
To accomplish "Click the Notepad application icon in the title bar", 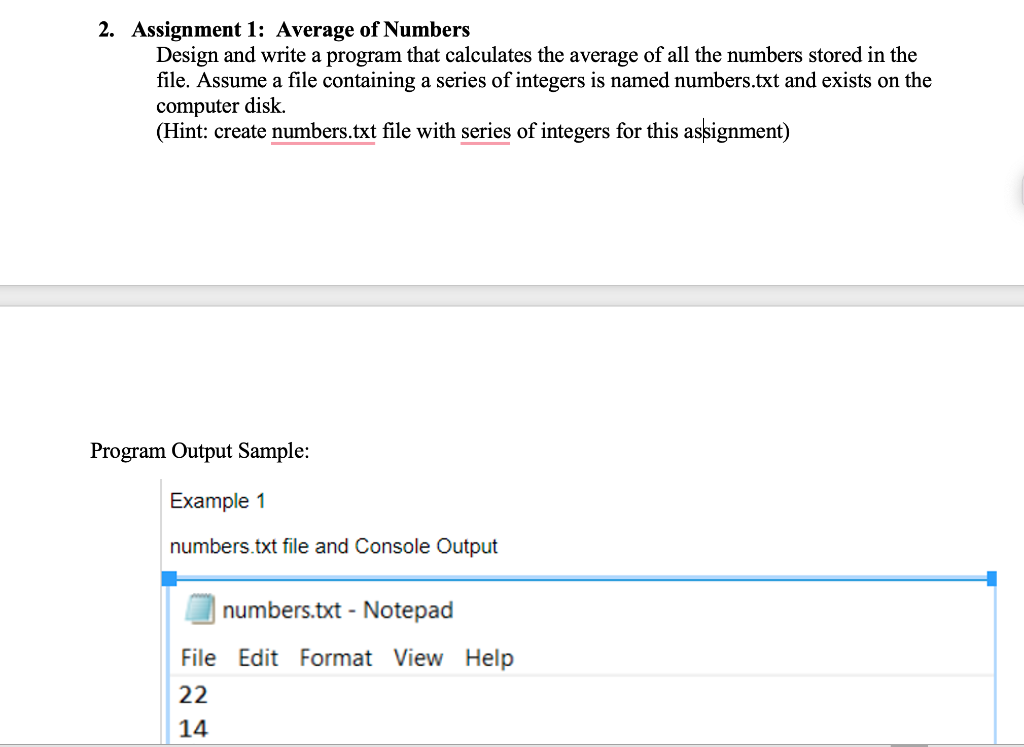I will (x=201, y=610).
